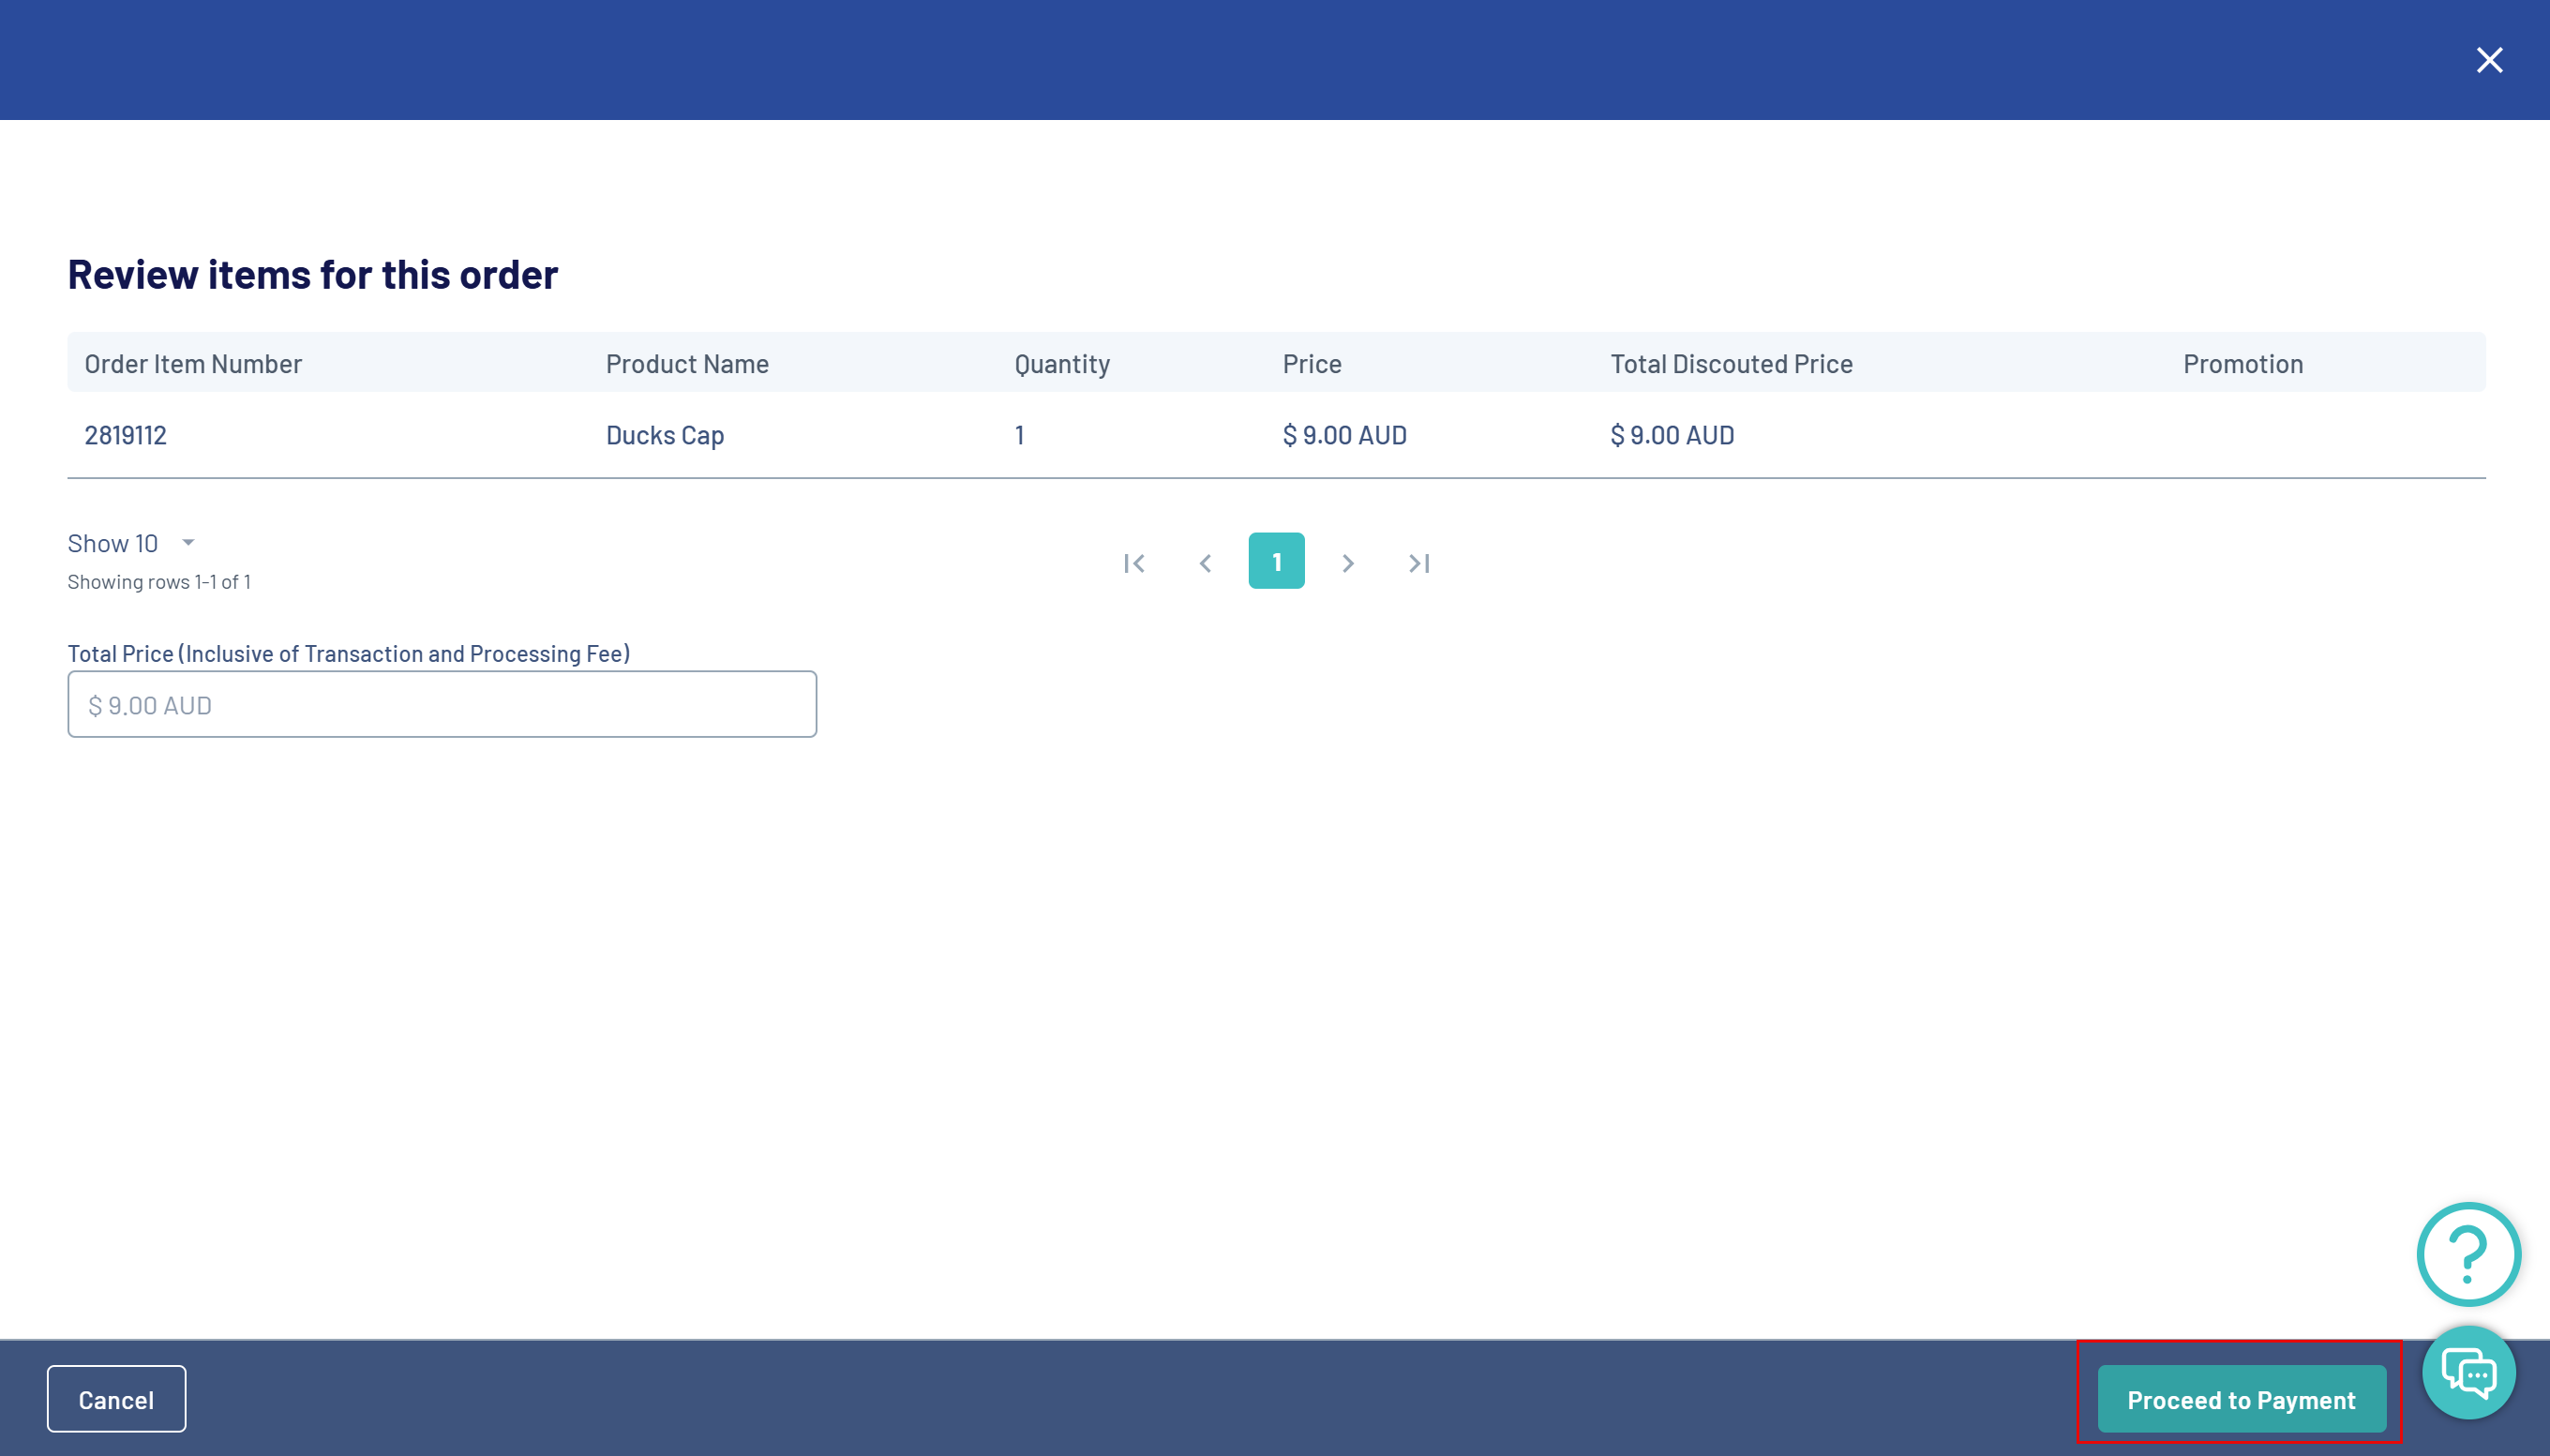Viewport: 2550px width, 1456px height.
Task: Go to first page of results
Action: (1133, 563)
